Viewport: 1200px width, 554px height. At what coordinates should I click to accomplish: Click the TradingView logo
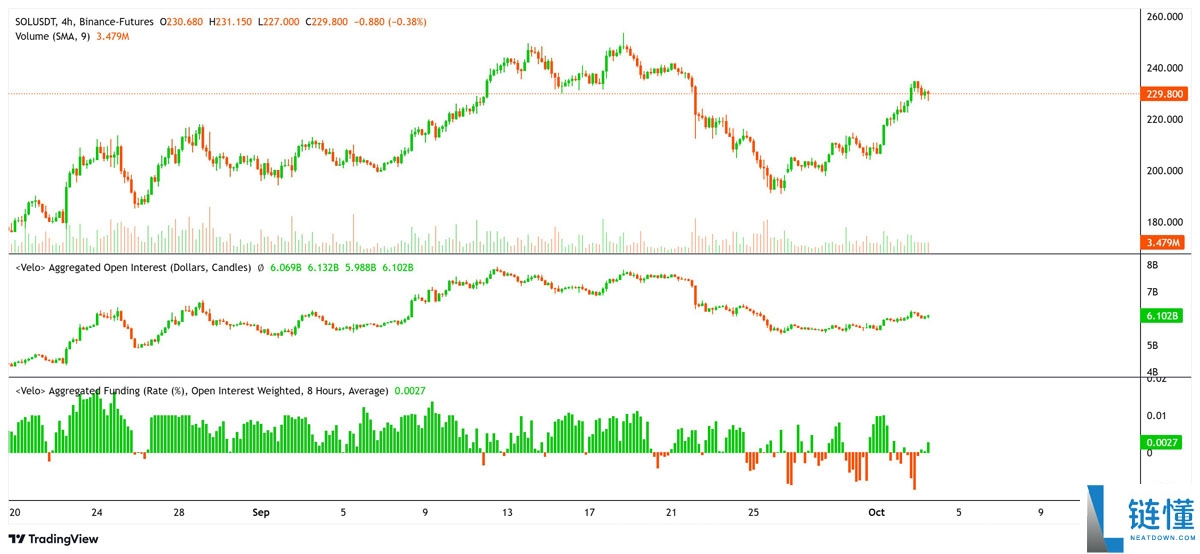(54, 538)
